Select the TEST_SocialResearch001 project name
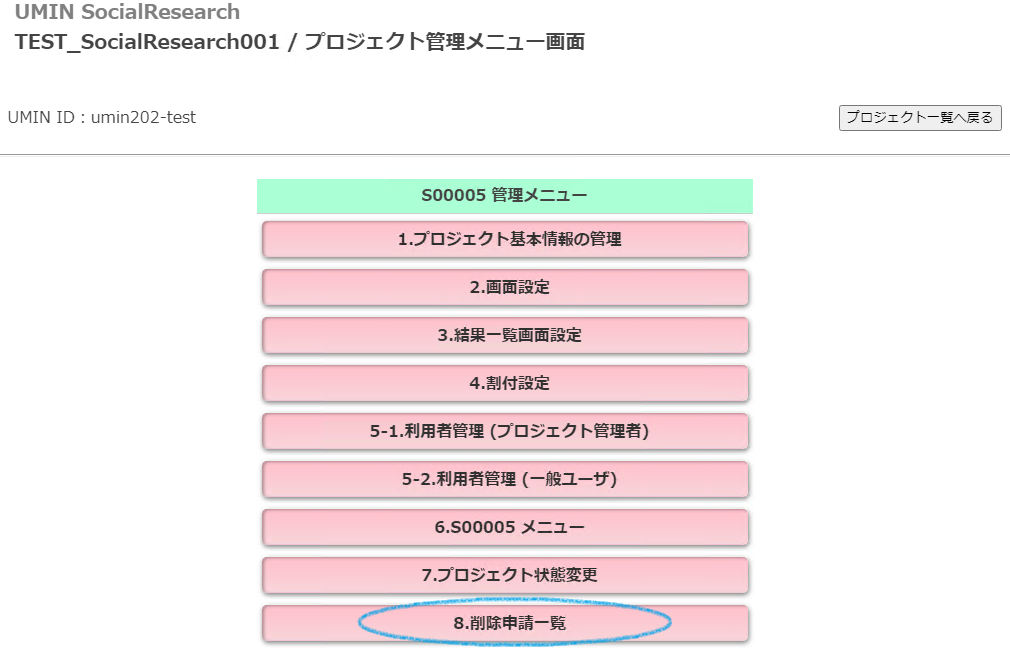Screen dimensions: 1010x655 [147, 43]
